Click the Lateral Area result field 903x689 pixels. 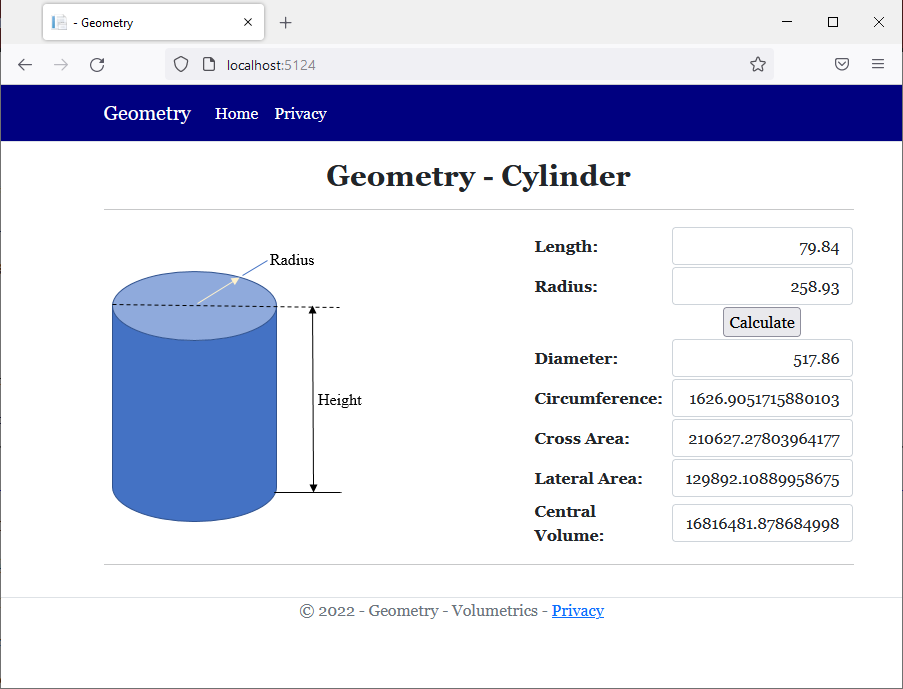tap(762, 478)
